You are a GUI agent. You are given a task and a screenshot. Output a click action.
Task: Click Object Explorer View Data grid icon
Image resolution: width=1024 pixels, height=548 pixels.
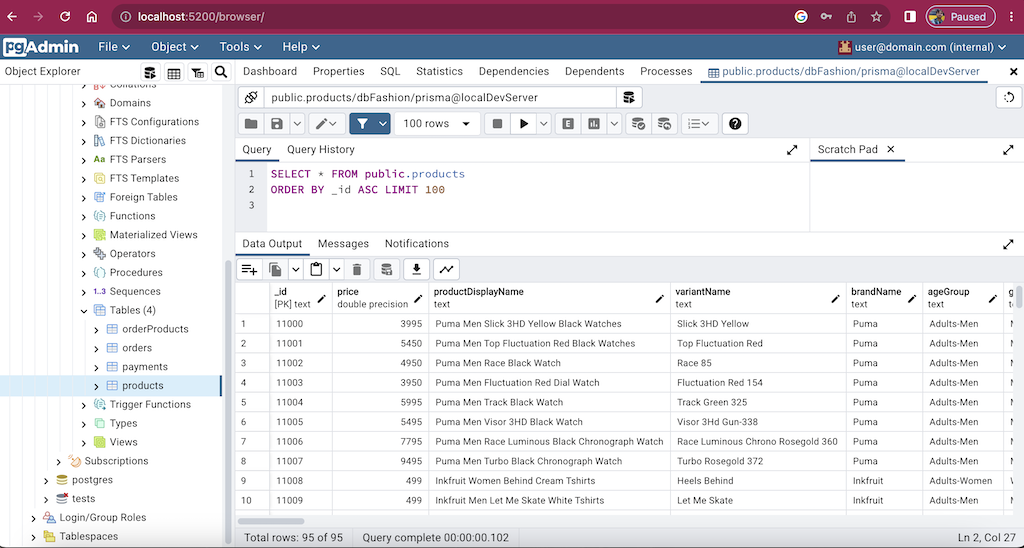point(174,72)
